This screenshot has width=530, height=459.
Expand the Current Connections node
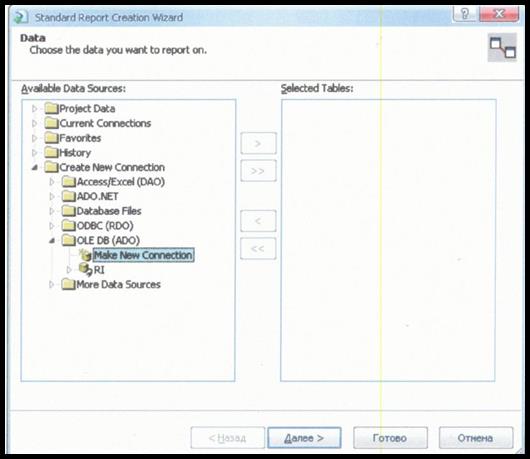(x=34, y=123)
